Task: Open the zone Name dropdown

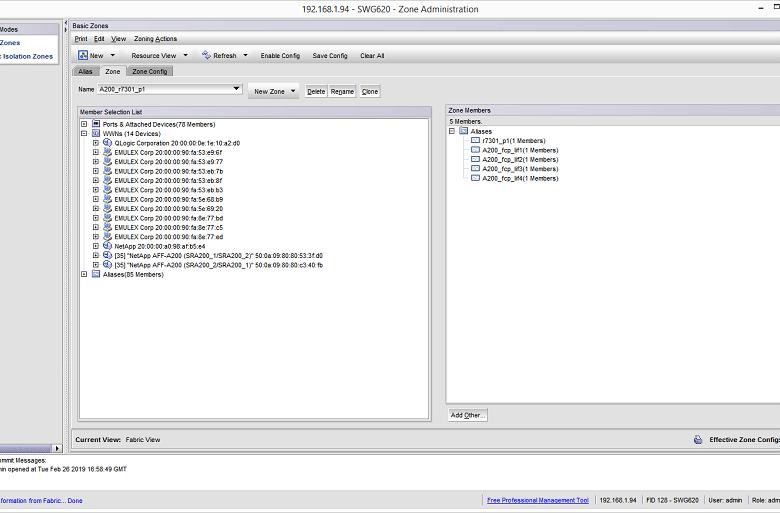Action: pyautogui.click(x=236, y=89)
